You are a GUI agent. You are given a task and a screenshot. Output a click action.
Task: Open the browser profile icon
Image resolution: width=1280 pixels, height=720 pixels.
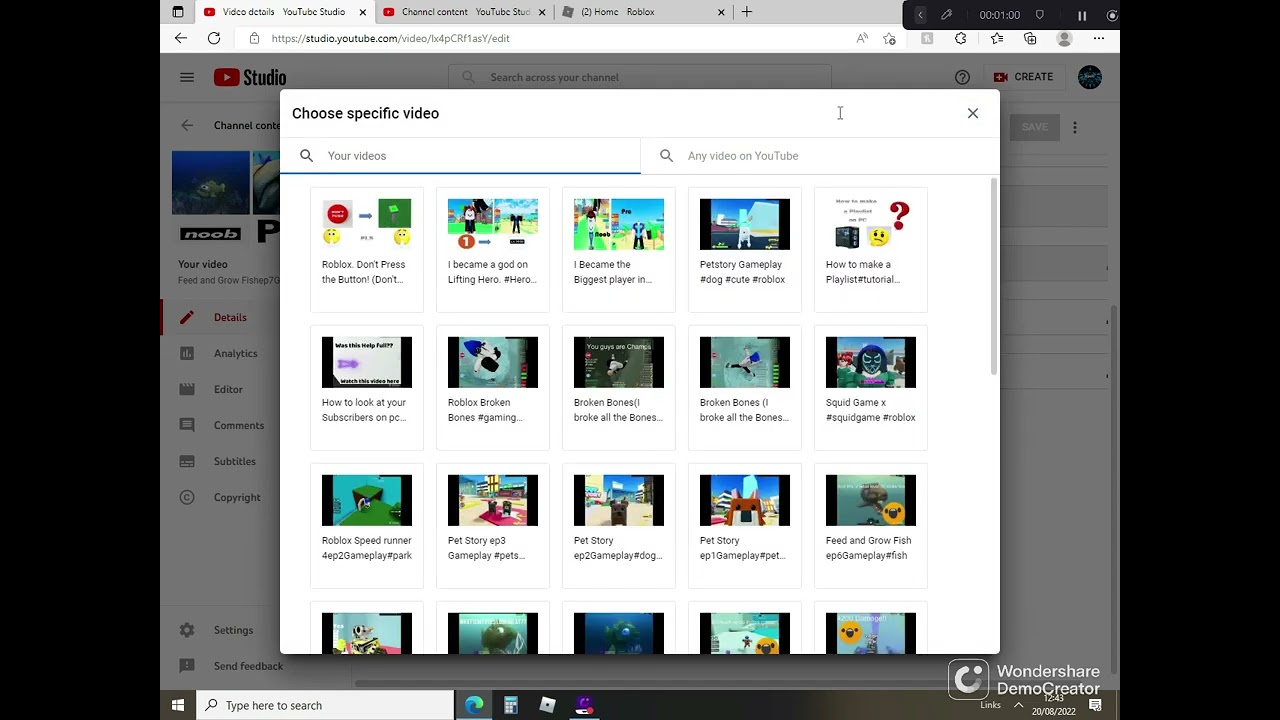(1065, 38)
